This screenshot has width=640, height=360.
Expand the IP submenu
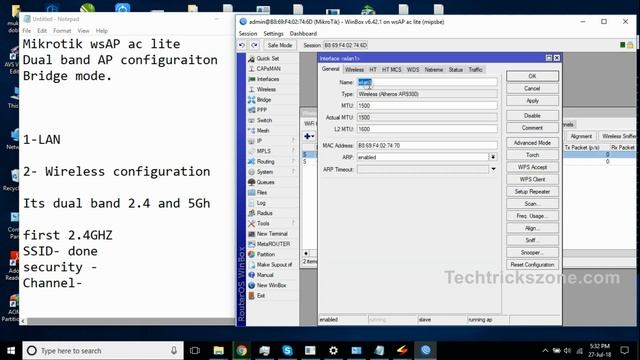click(x=271, y=141)
